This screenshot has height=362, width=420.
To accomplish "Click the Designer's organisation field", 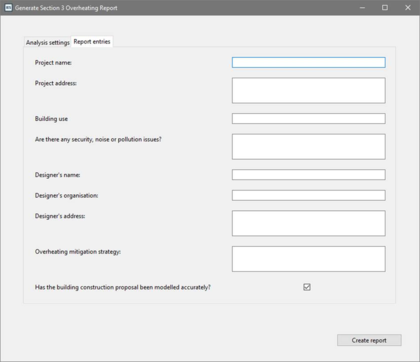I will pyautogui.click(x=309, y=195).
